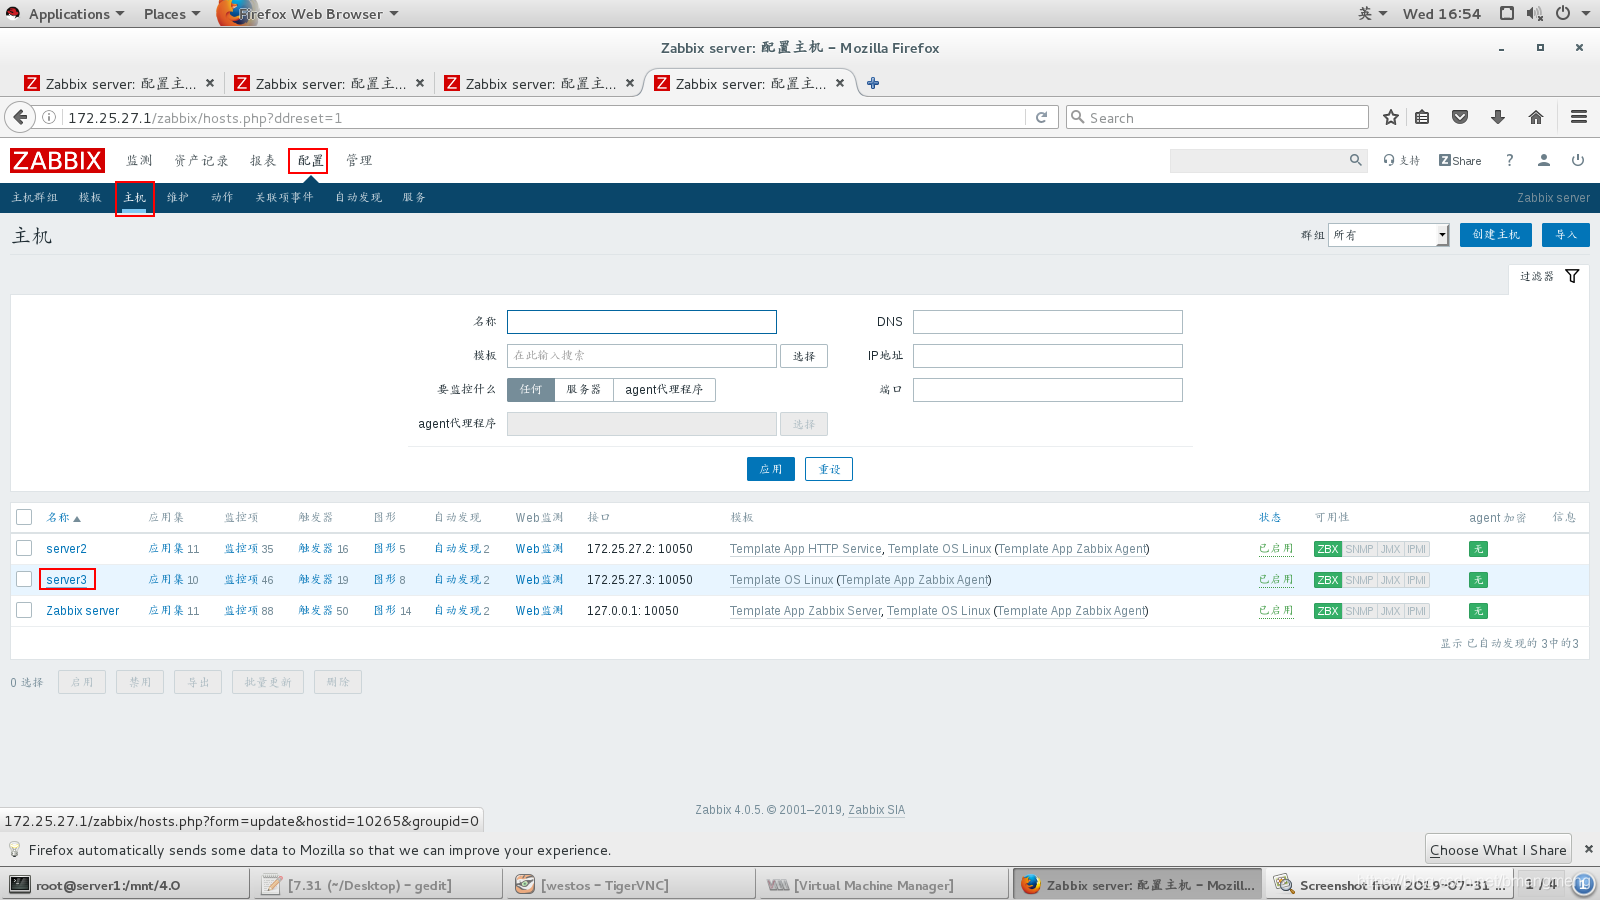
Task: Click the Firefox Search box
Action: click(x=1217, y=117)
